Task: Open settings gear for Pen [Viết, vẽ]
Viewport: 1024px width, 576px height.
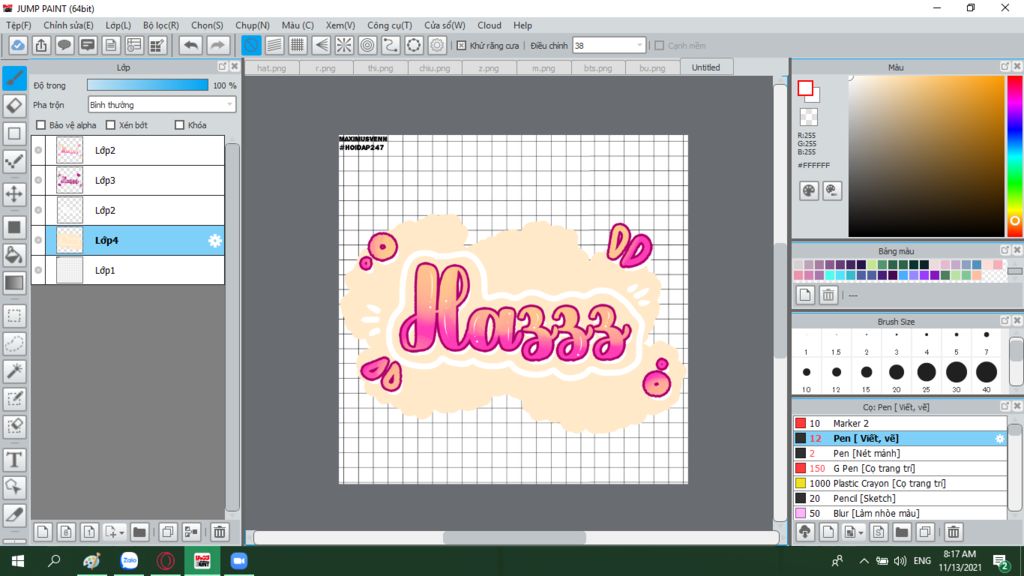Action: 1000,439
